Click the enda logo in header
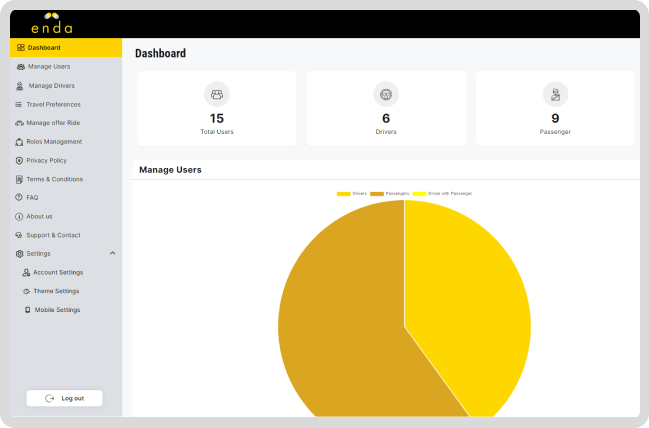 [52, 23]
